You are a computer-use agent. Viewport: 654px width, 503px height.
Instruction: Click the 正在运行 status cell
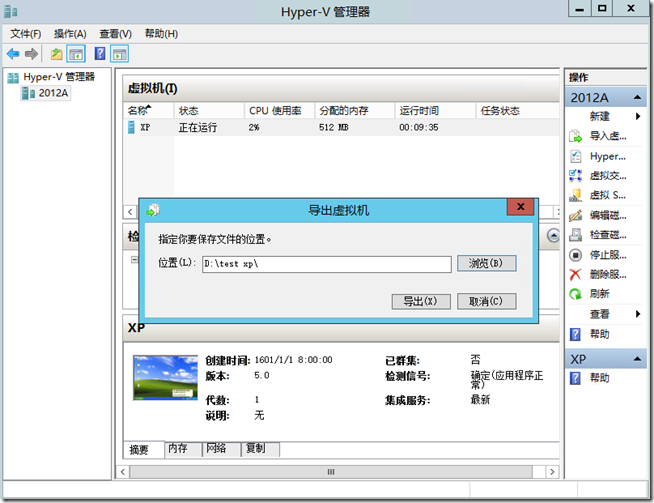pos(198,128)
